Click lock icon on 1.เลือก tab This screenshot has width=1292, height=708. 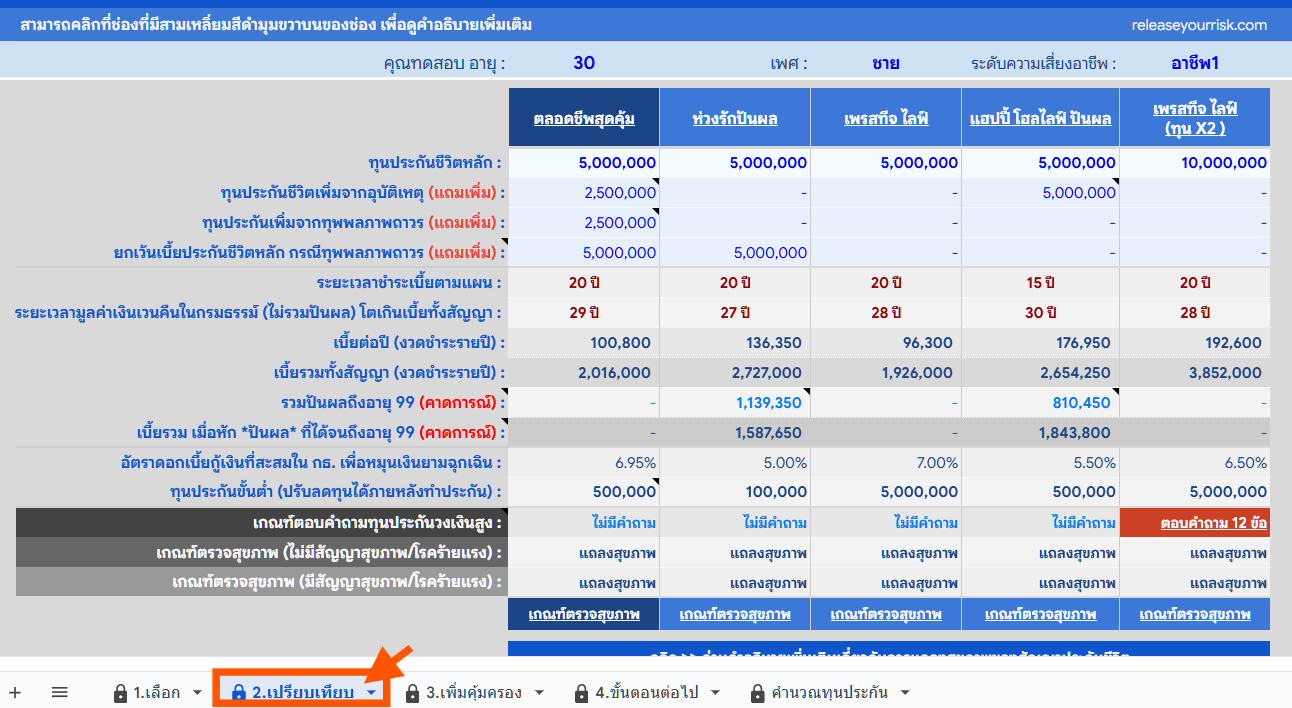tap(121, 693)
